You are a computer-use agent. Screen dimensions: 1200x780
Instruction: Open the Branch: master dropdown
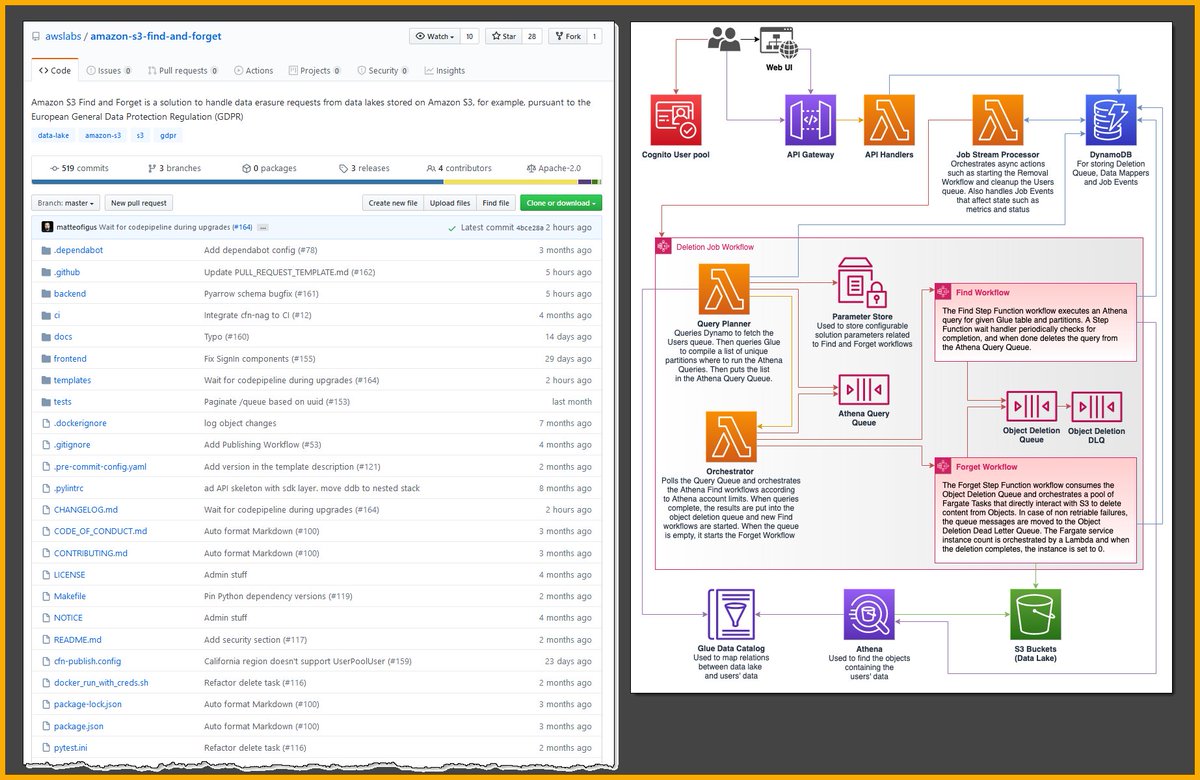tap(67, 203)
